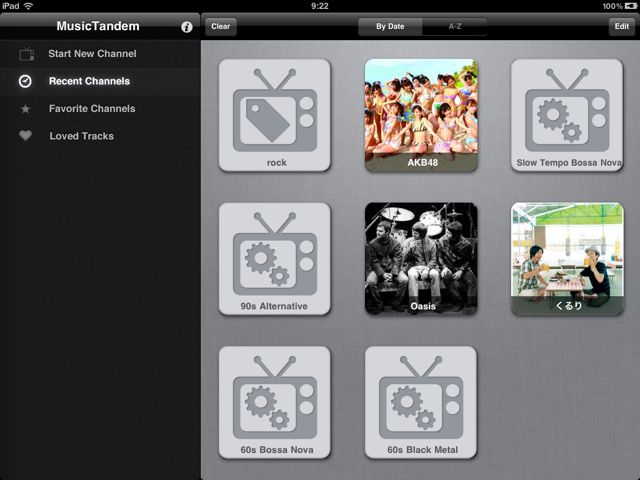640x480 pixels.
Task: Open the 90s Alternative channel tile
Action: pyautogui.click(x=275, y=259)
